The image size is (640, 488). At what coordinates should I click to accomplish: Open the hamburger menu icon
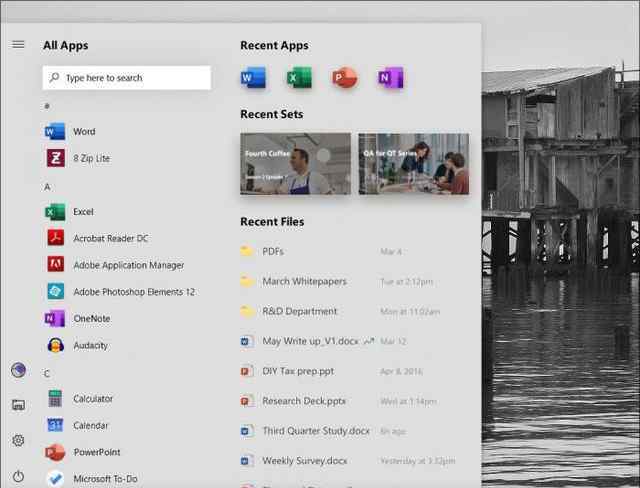coord(18,44)
